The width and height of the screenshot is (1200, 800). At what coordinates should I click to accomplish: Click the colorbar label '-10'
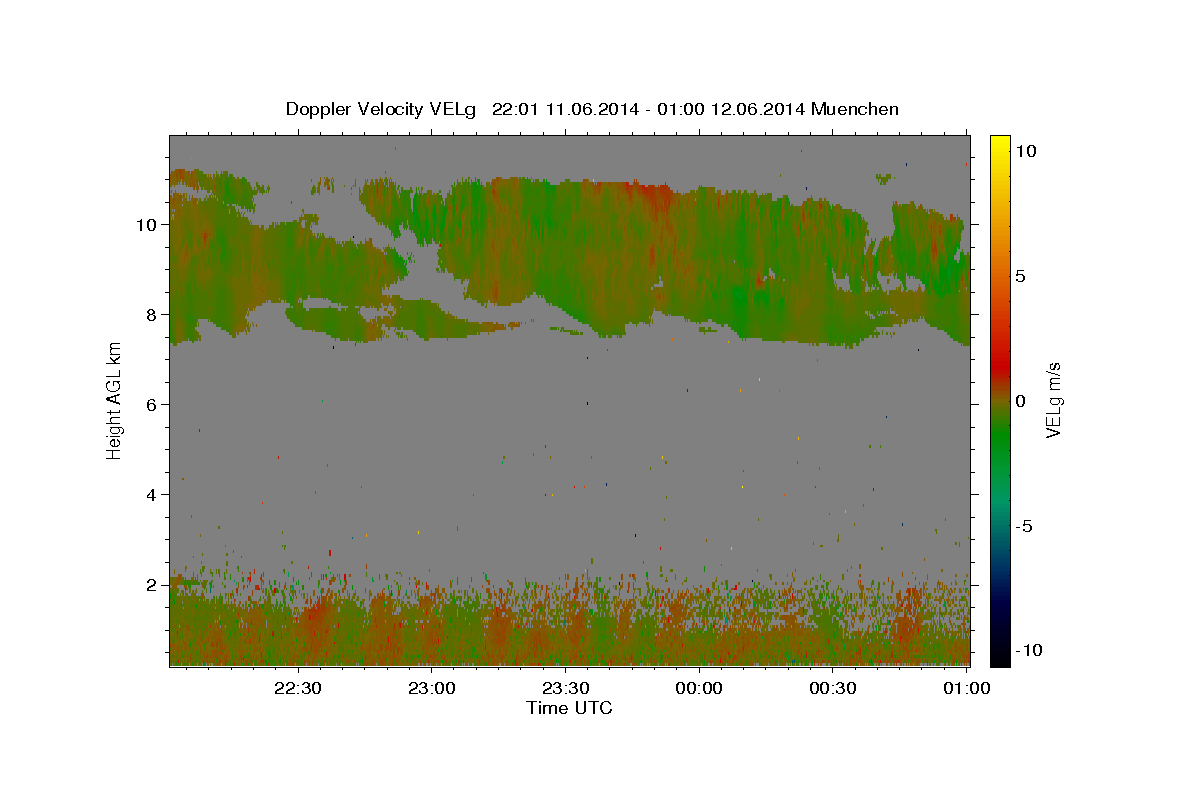[1030, 650]
